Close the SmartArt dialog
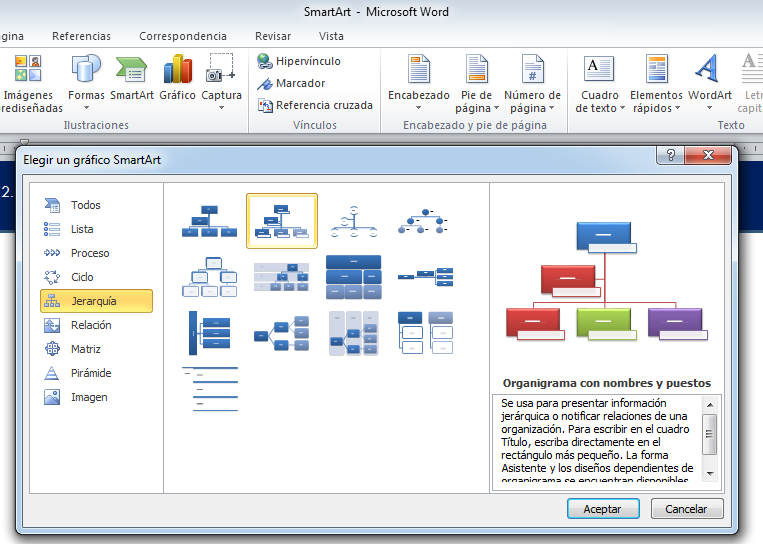Screen dimensions: 763x544 pyautogui.click(x=708, y=155)
